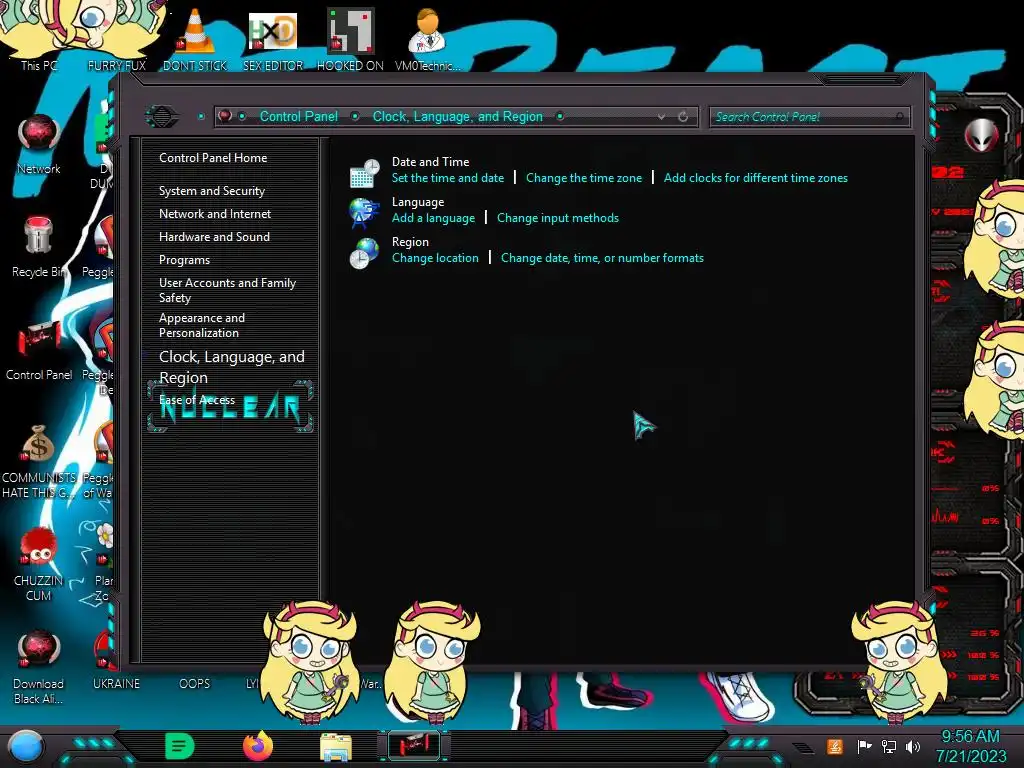
Task: Click Add a language
Action: 434,218
